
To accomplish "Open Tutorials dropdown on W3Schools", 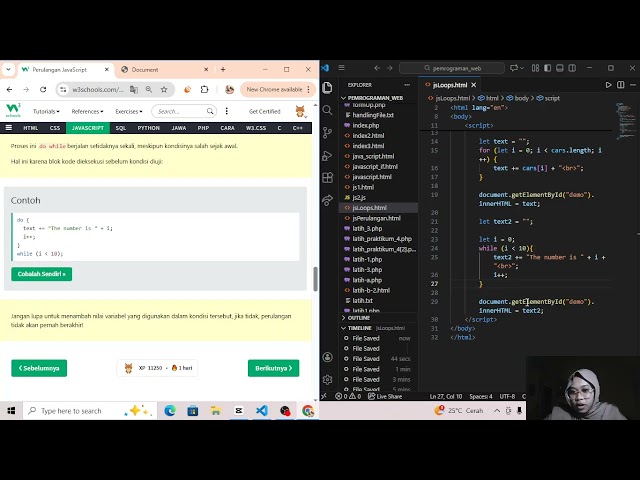I will click(x=46, y=111).
